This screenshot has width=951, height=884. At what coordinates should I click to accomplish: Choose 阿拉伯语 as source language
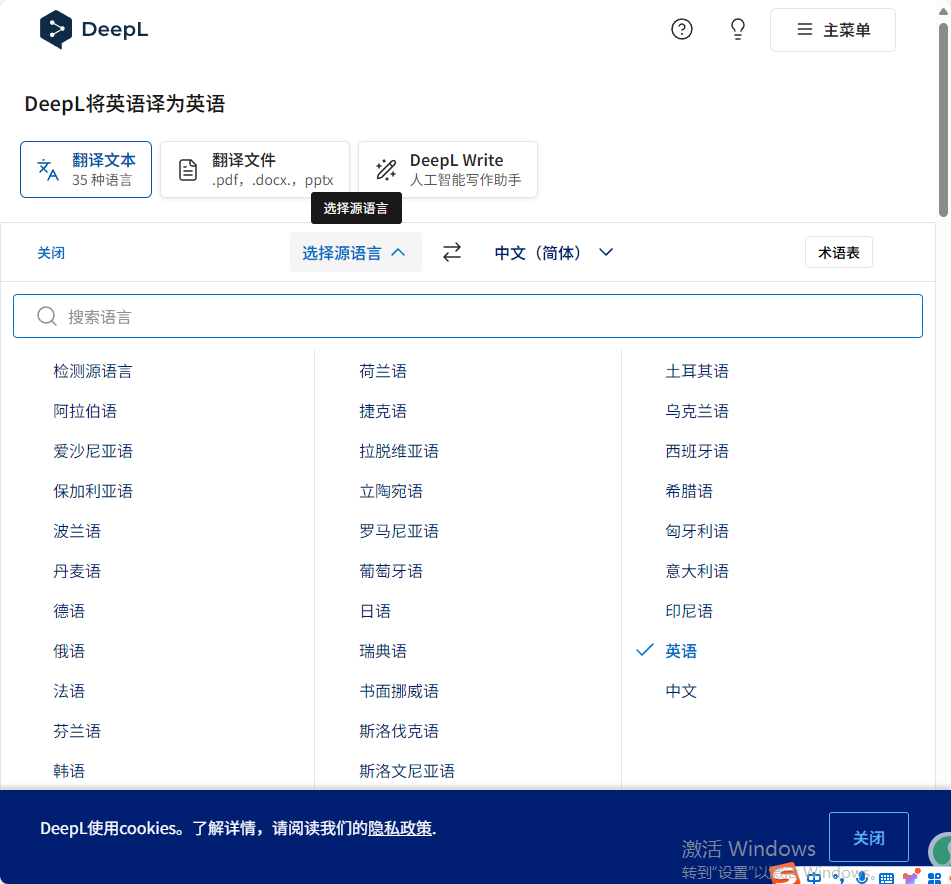coord(85,411)
